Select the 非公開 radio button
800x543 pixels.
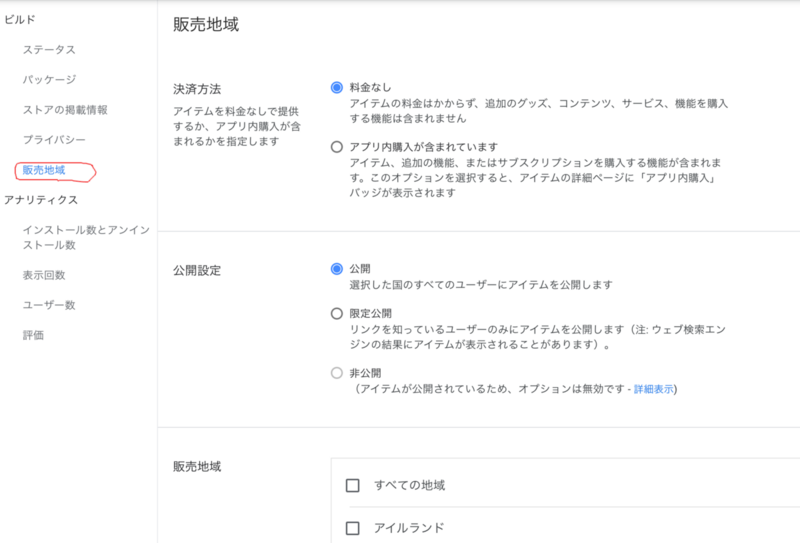click(337, 373)
